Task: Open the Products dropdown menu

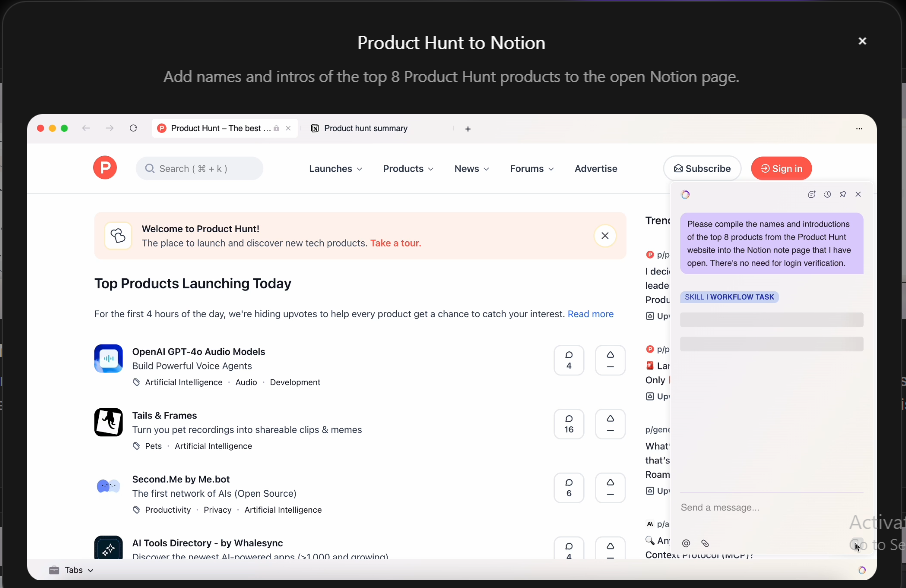Action: pyautogui.click(x=407, y=168)
